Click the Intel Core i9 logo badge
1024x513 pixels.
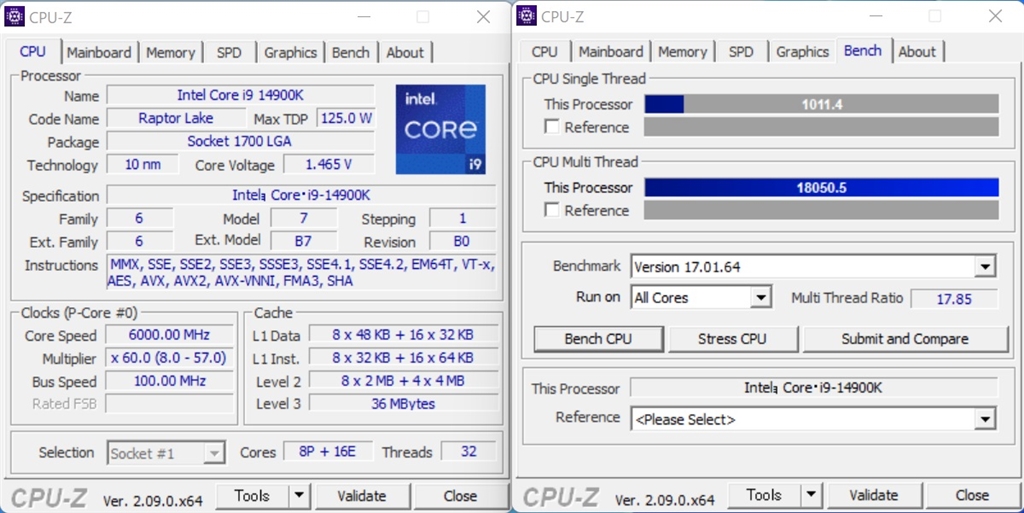441,129
